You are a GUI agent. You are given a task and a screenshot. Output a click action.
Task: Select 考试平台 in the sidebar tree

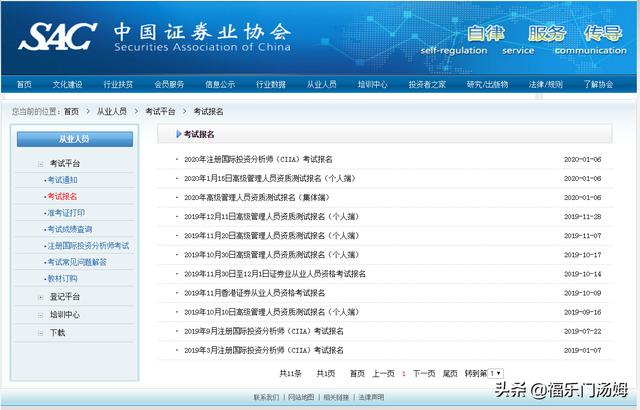65,164
